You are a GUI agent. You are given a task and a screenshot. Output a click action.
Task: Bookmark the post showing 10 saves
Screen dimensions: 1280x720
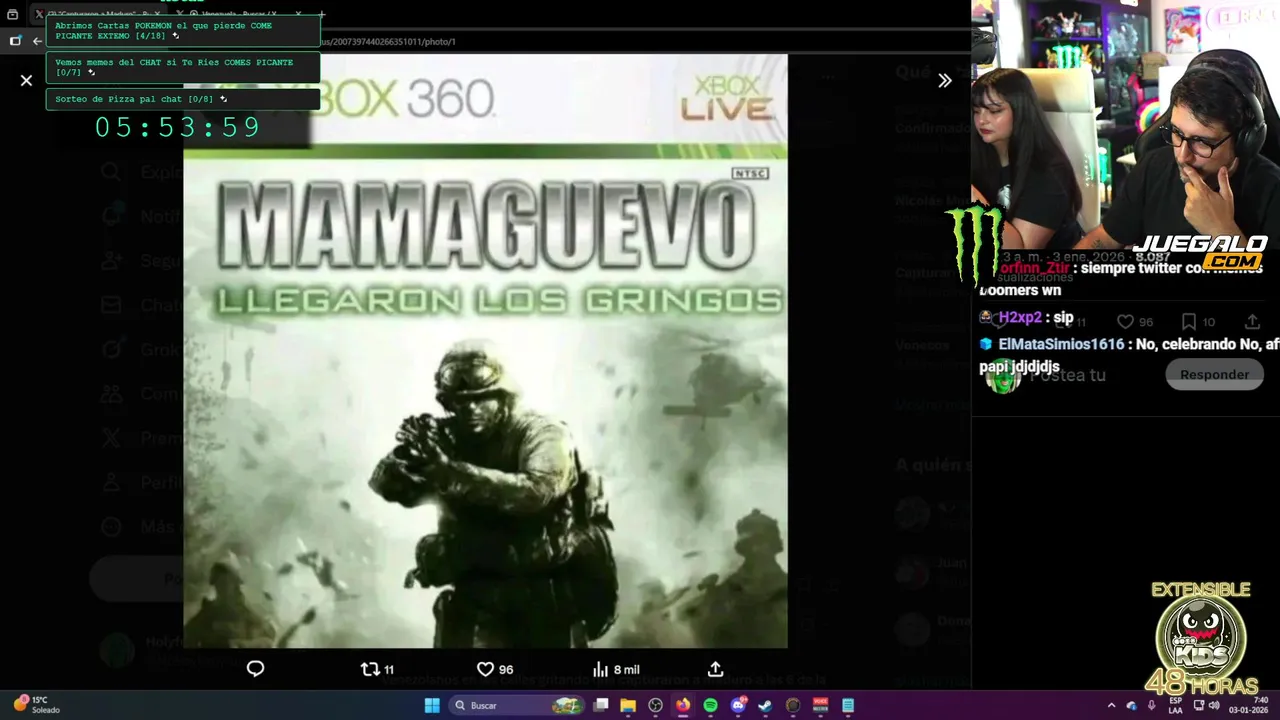click(x=1197, y=322)
